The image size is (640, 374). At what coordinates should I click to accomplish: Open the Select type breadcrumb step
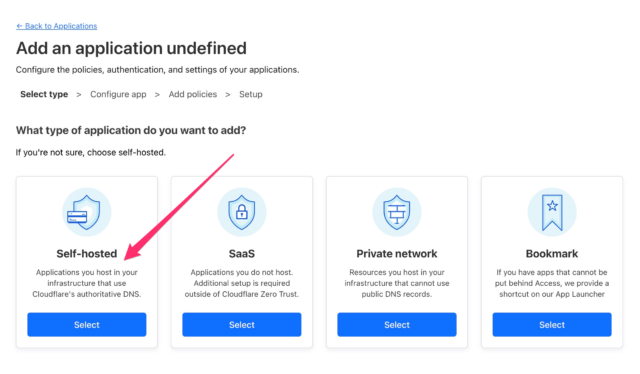pyautogui.click(x=44, y=94)
